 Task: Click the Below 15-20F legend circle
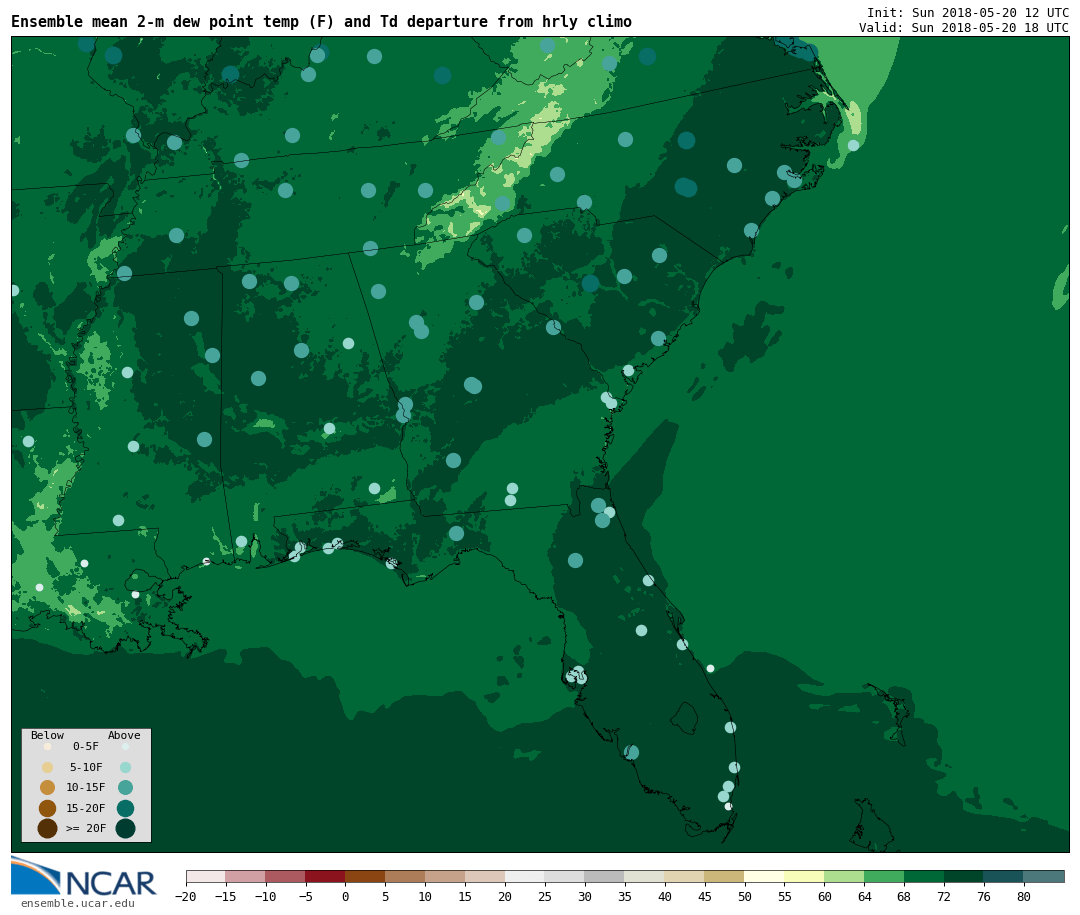pos(47,808)
